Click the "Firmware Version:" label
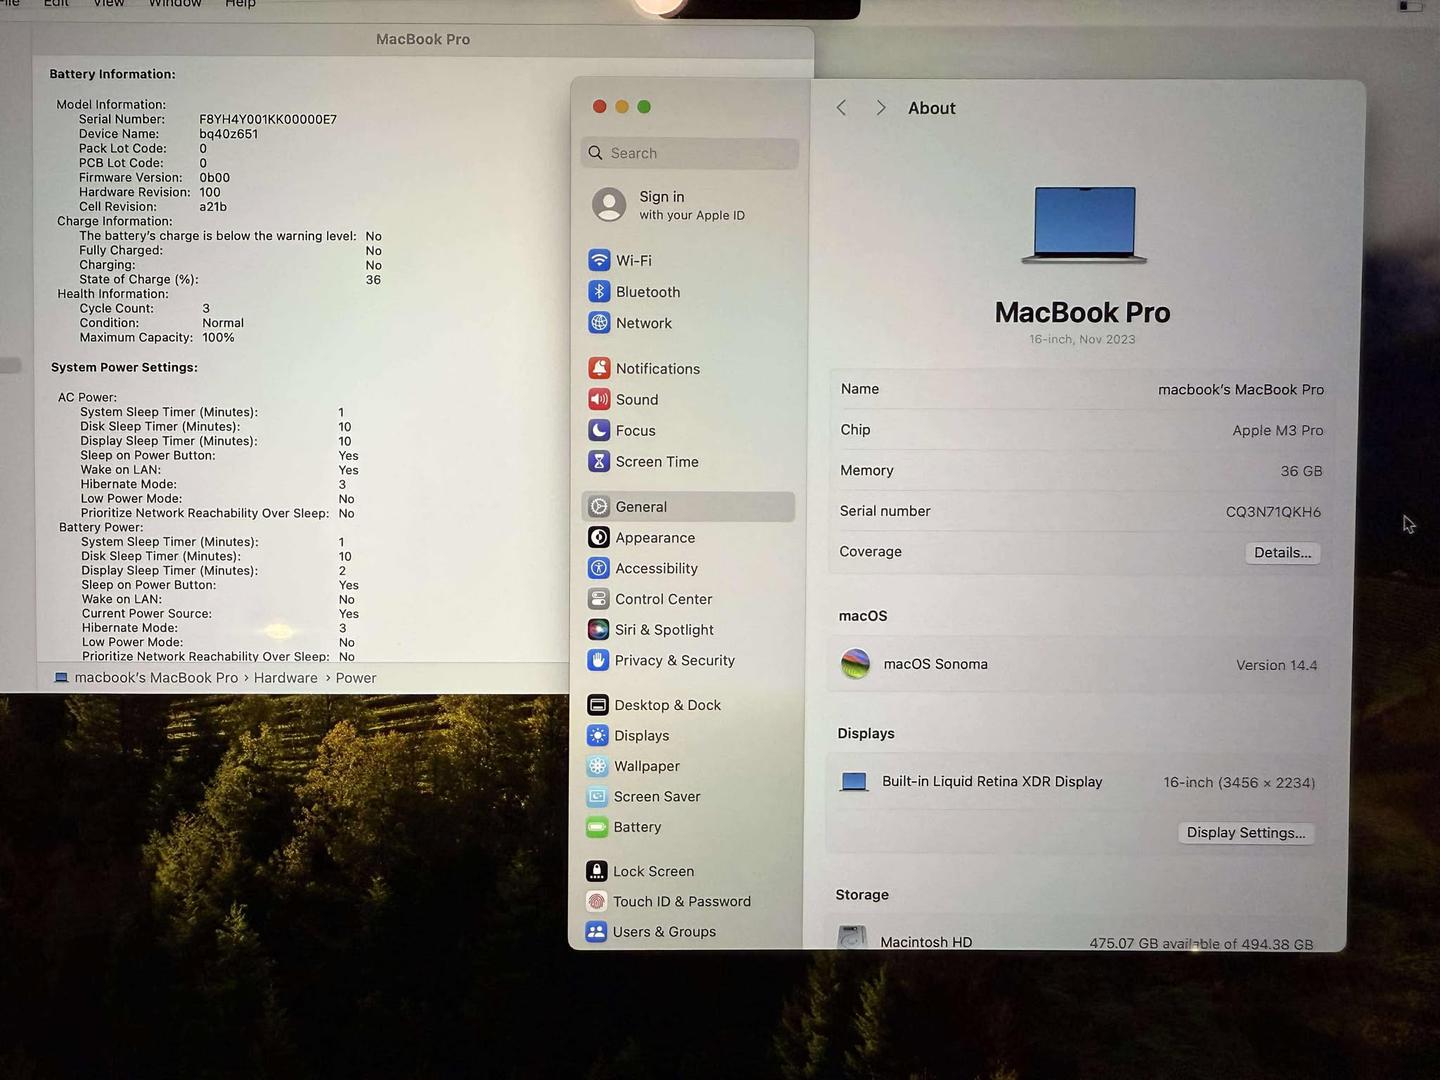This screenshot has width=1440, height=1080. (x=131, y=177)
